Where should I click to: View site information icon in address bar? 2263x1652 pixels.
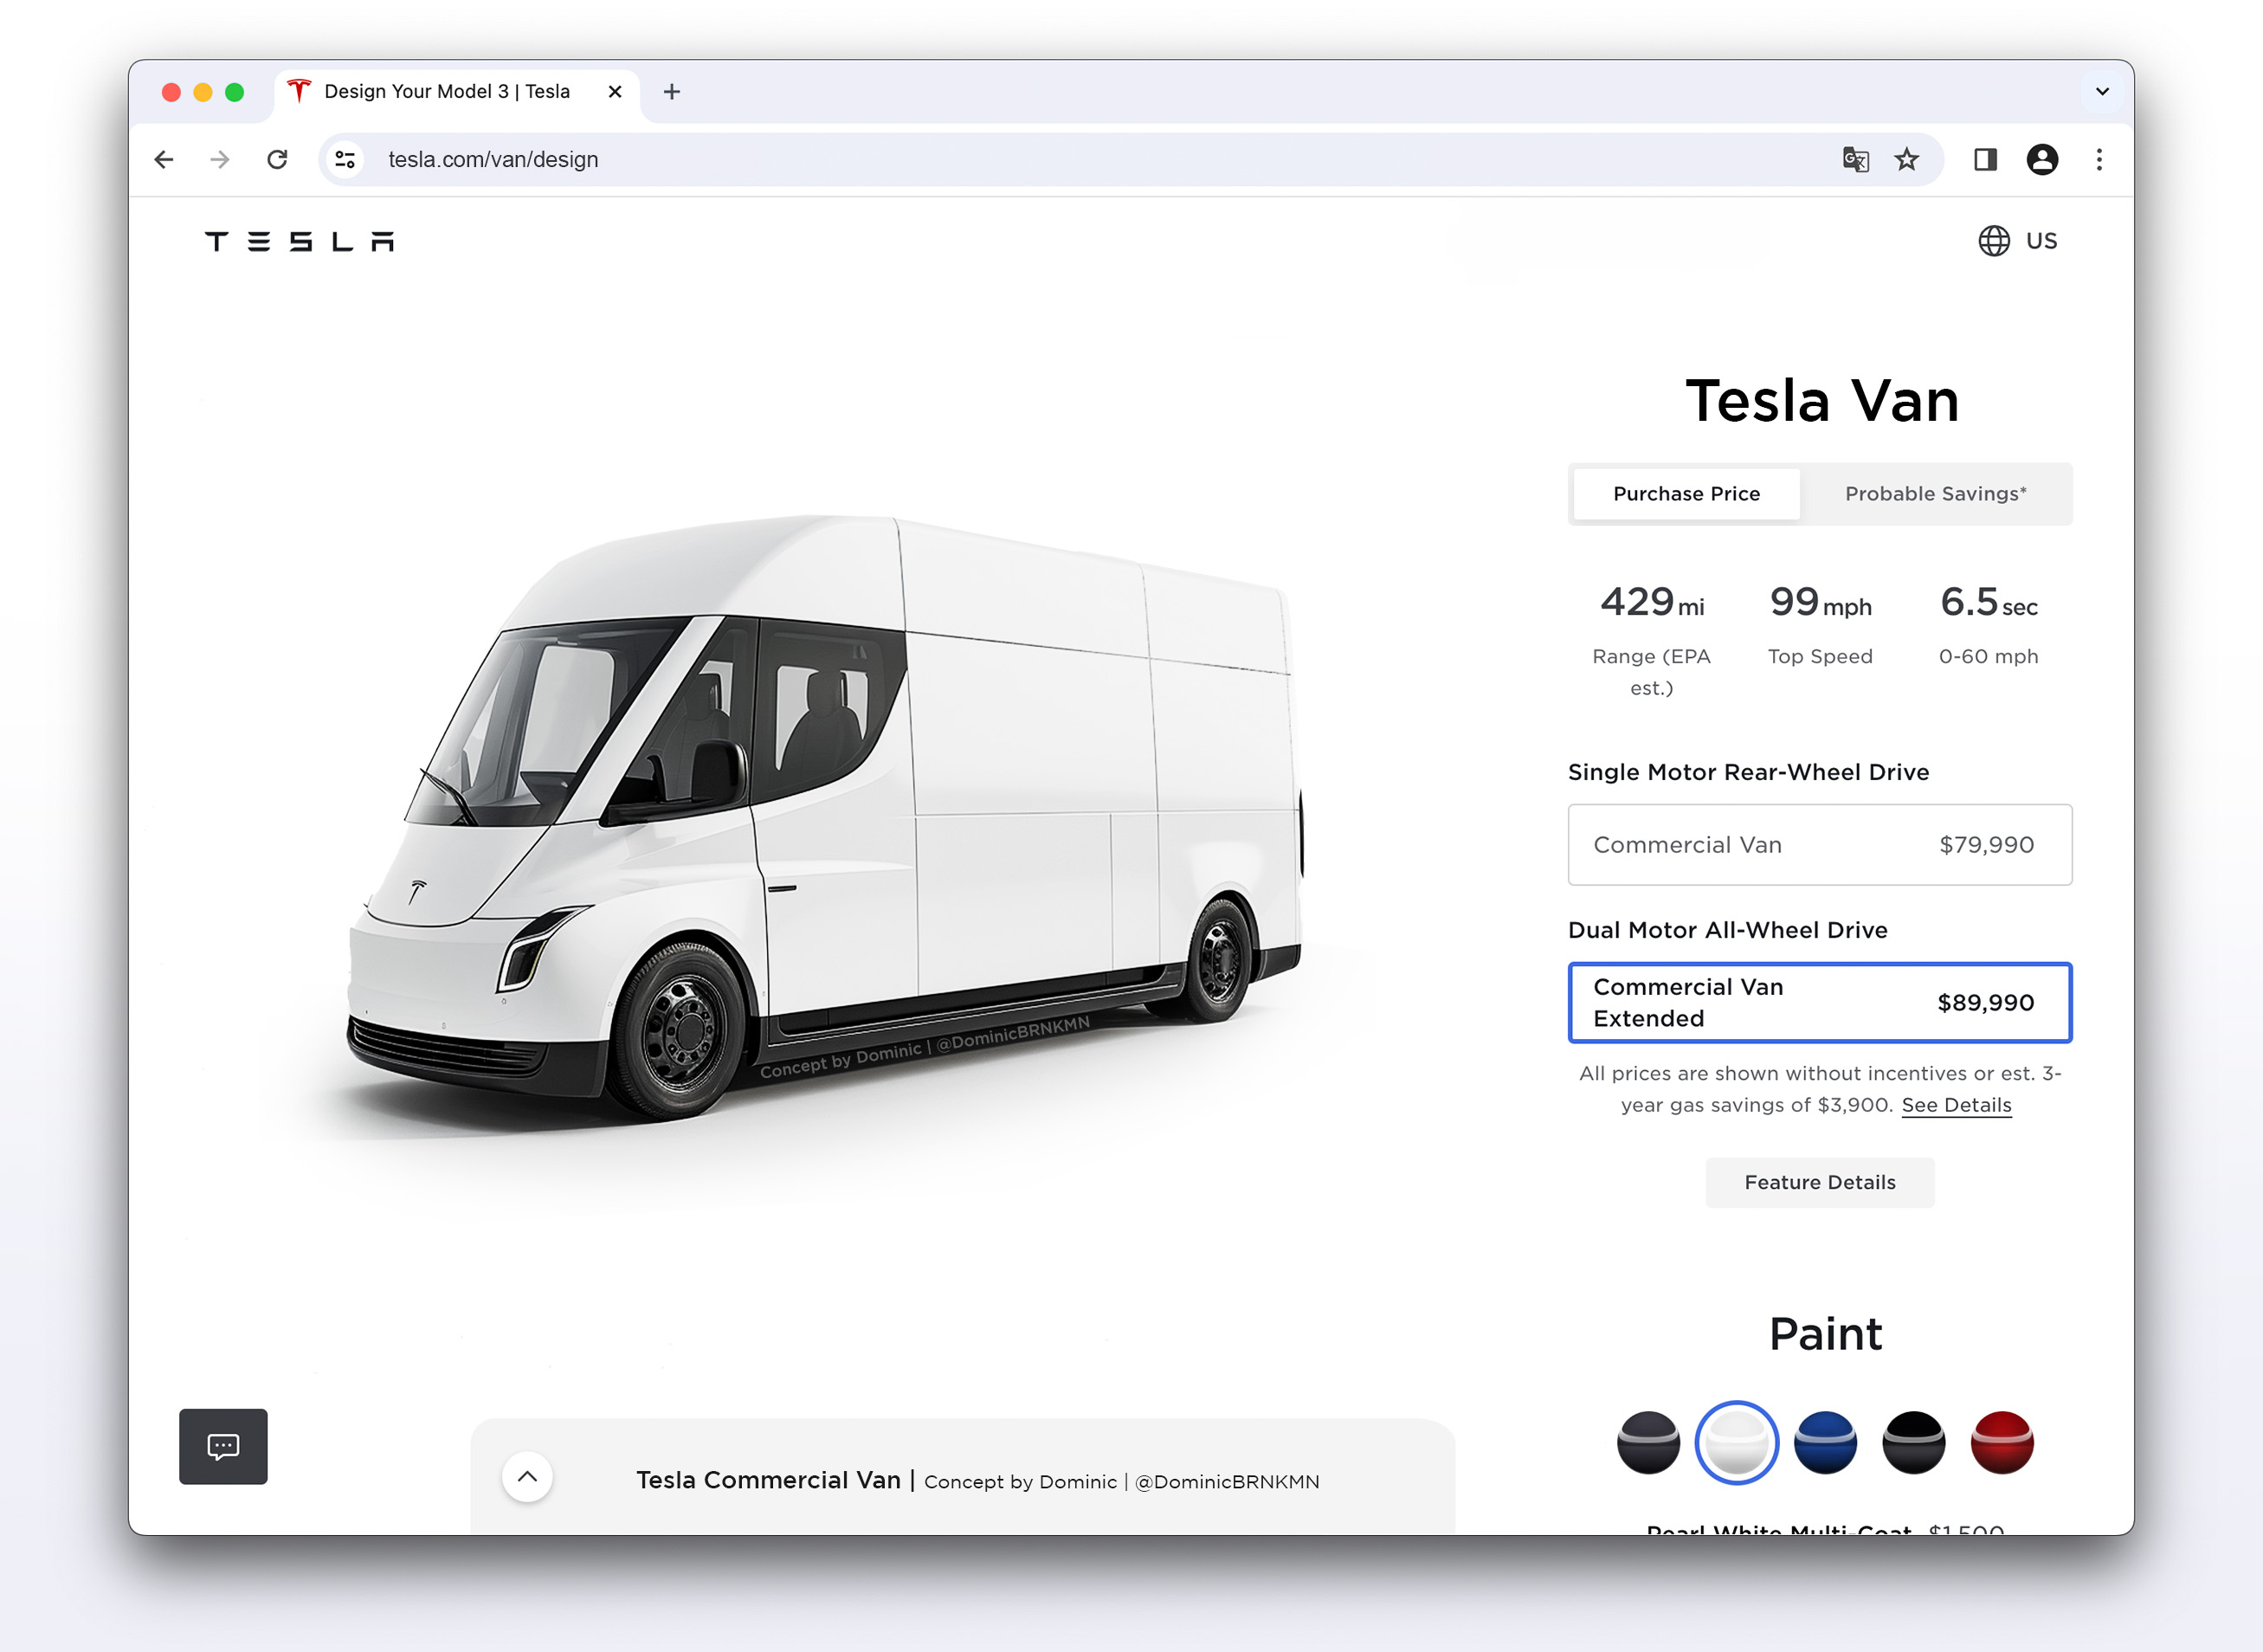click(346, 160)
